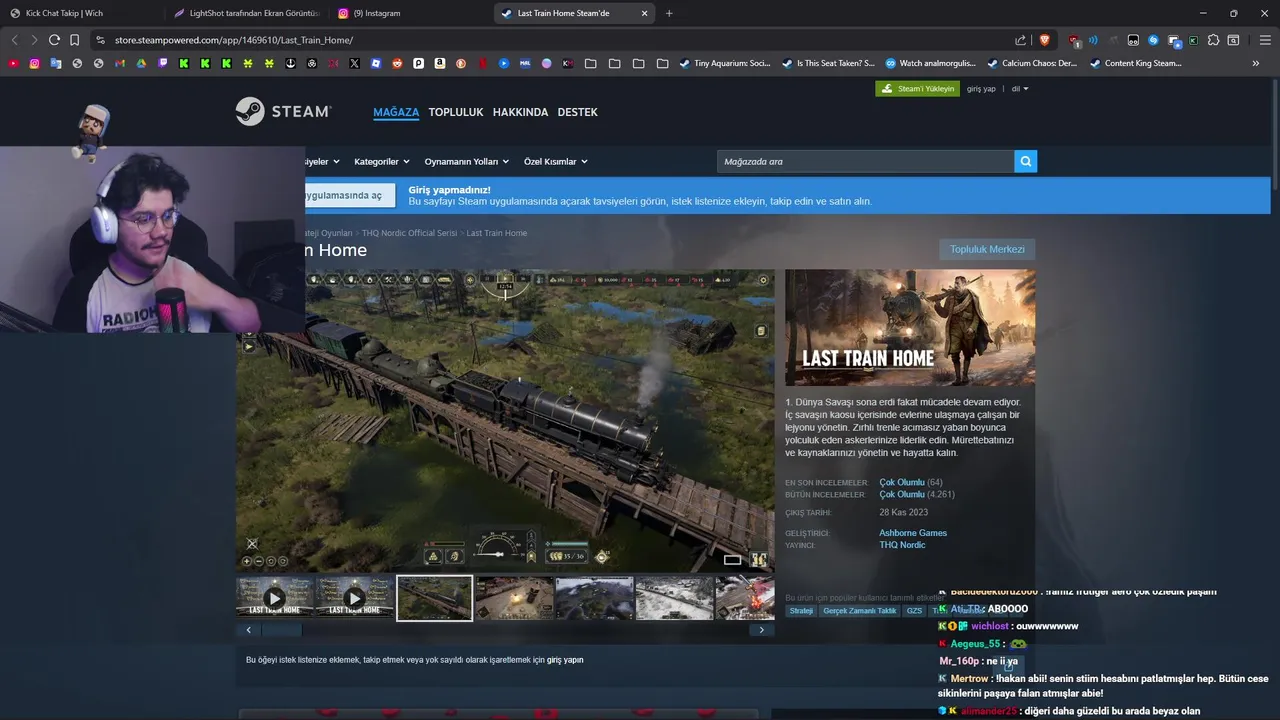Show more bookmarks overflow chevron
This screenshot has height=720, width=1280.
click(x=1256, y=63)
